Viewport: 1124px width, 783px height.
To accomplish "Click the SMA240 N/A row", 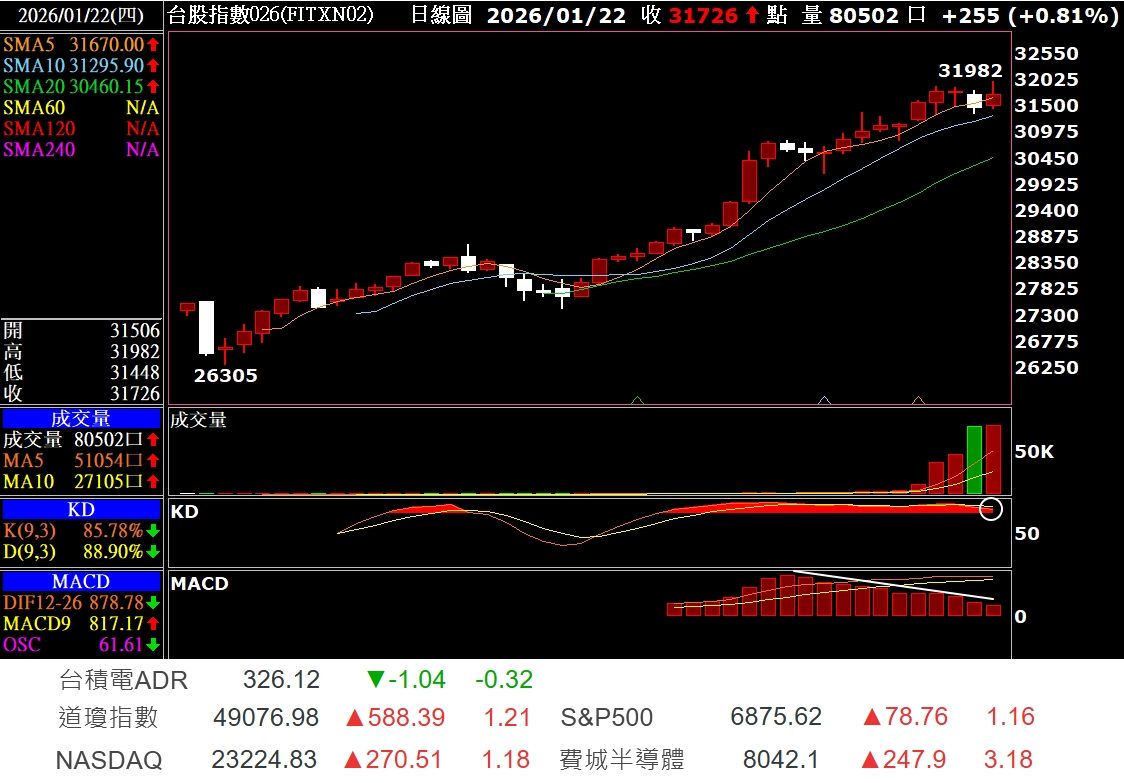I will [81, 149].
